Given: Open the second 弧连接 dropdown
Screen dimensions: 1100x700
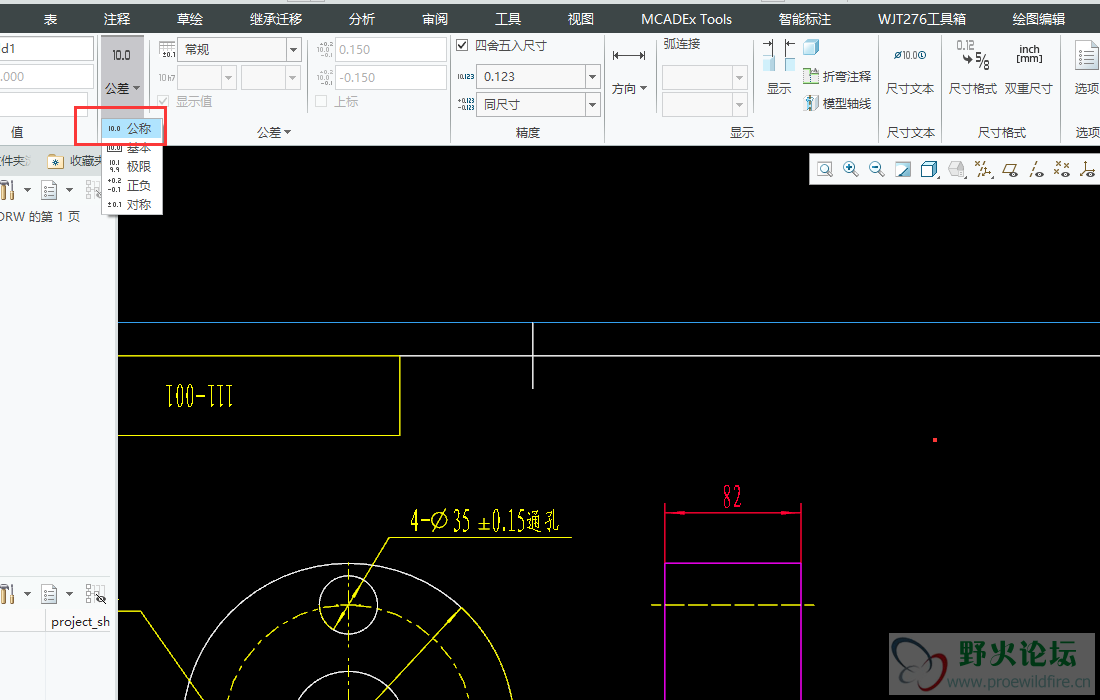Looking at the screenshot, I should (739, 105).
